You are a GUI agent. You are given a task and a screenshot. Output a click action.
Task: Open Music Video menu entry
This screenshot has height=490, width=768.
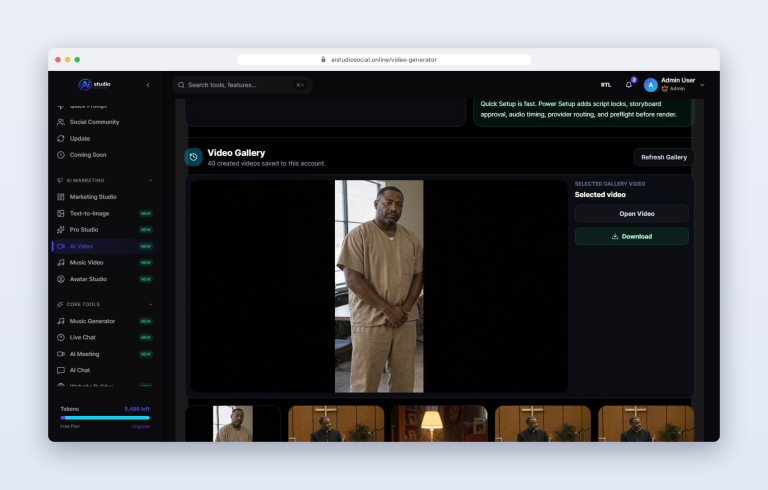click(86, 263)
